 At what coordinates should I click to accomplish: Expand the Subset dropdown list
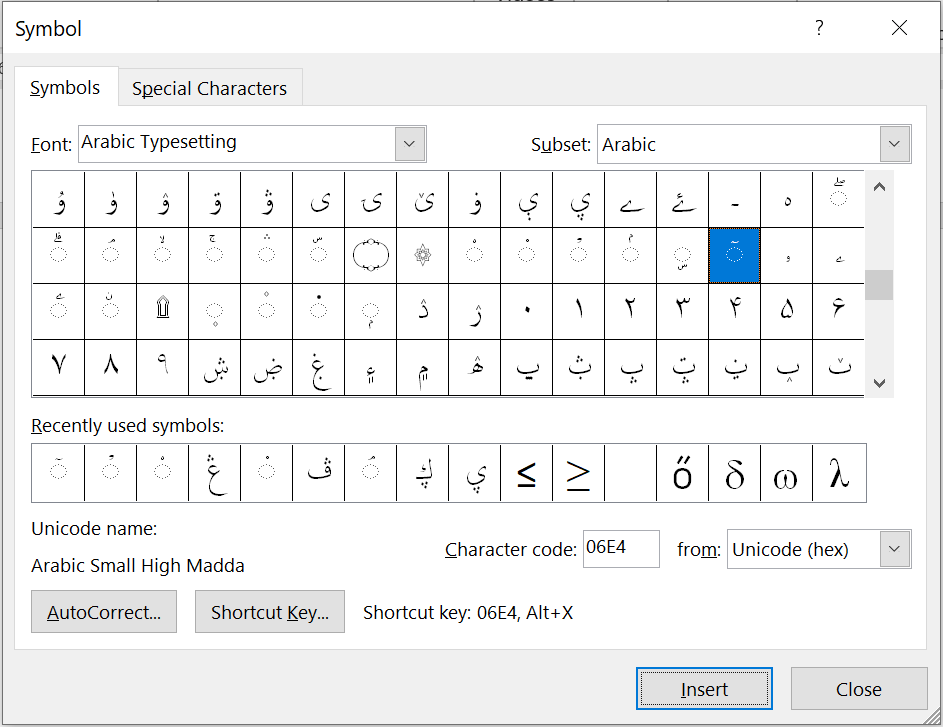[x=894, y=144]
